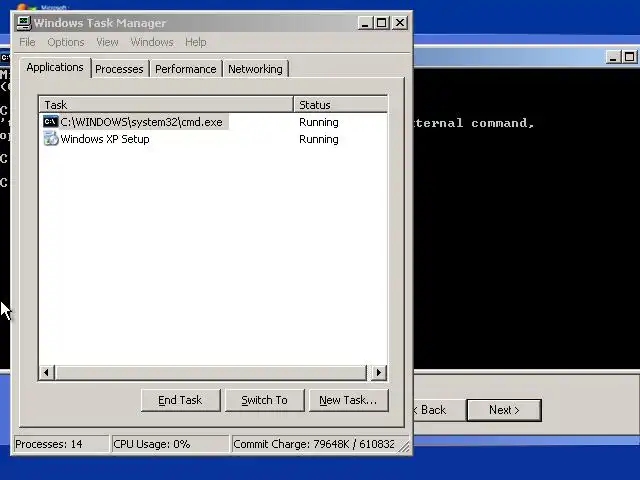640x480 pixels.
Task: Click the Task Manager resize grip corner
Action: click(404, 447)
